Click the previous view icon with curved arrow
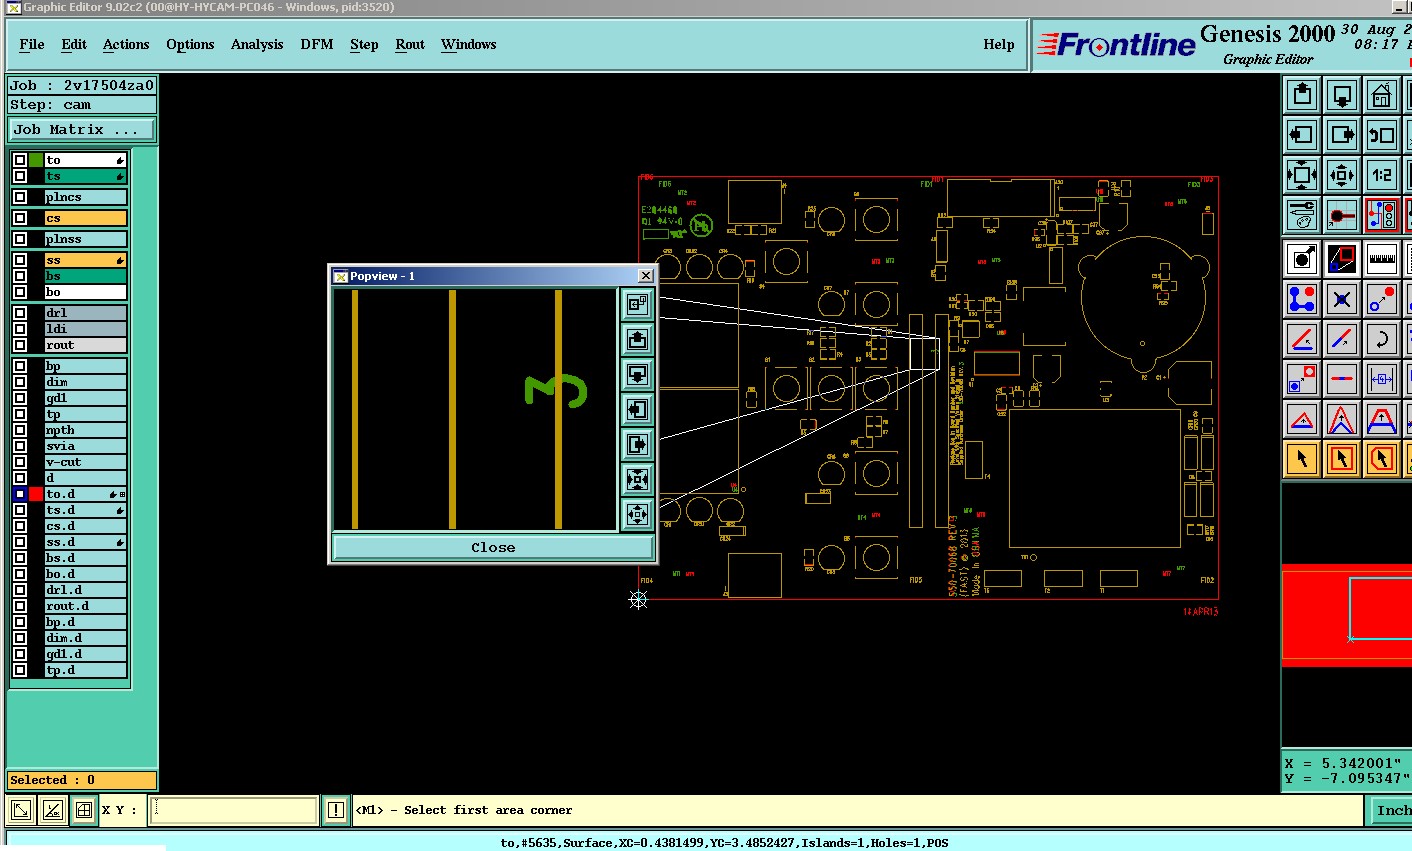Screen dimensions: 1412x851 tap(1382, 135)
